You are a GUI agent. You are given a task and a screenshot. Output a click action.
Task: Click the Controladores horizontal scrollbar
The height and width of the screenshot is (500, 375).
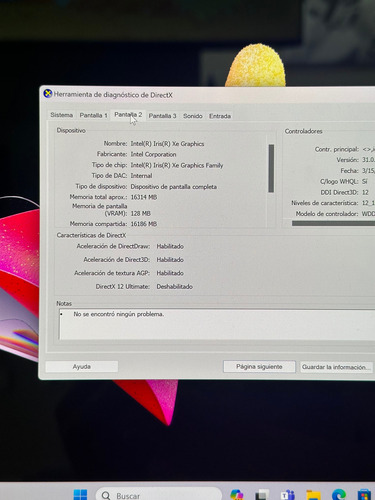[333, 223]
